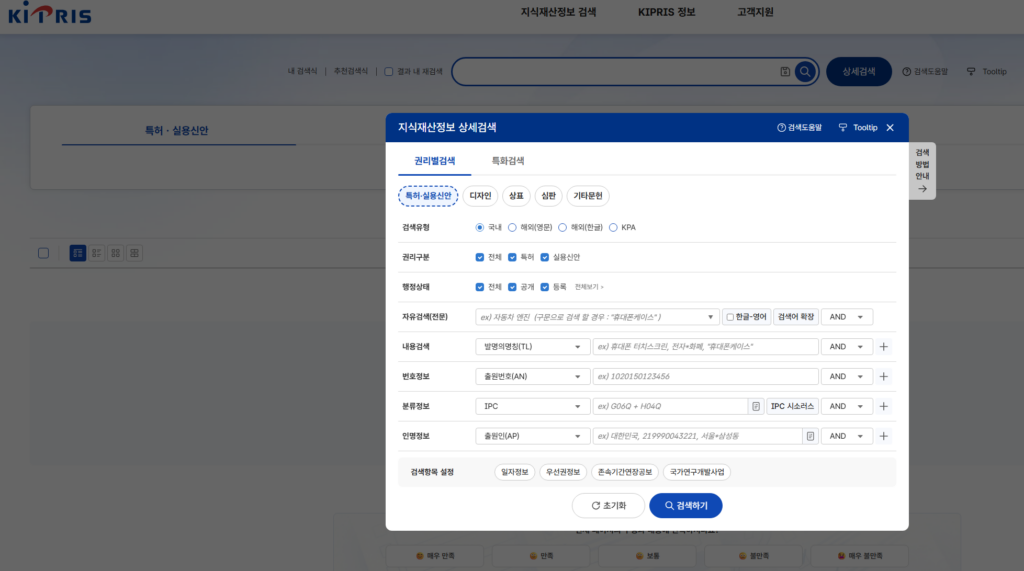The height and width of the screenshot is (571, 1024).
Task: Open 검색도움말 in the page header
Action: point(925,72)
